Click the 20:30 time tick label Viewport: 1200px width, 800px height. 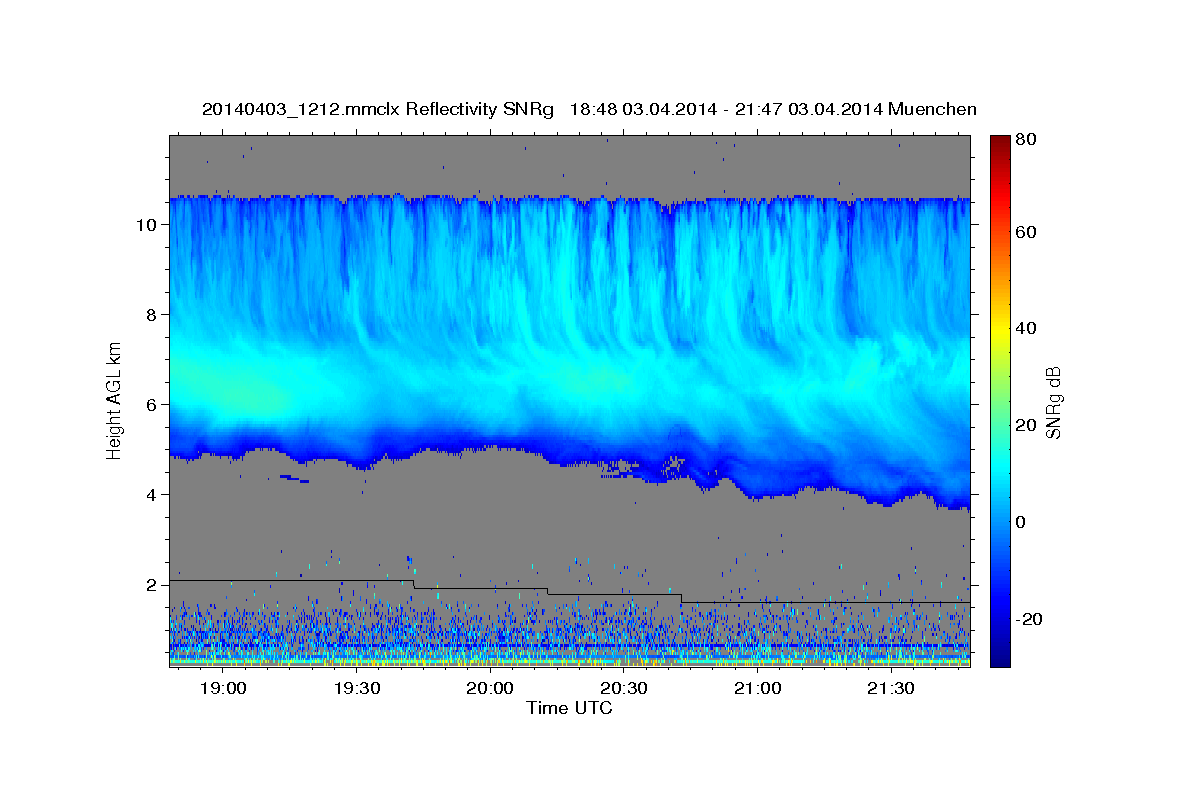click(x=624, y=688)
